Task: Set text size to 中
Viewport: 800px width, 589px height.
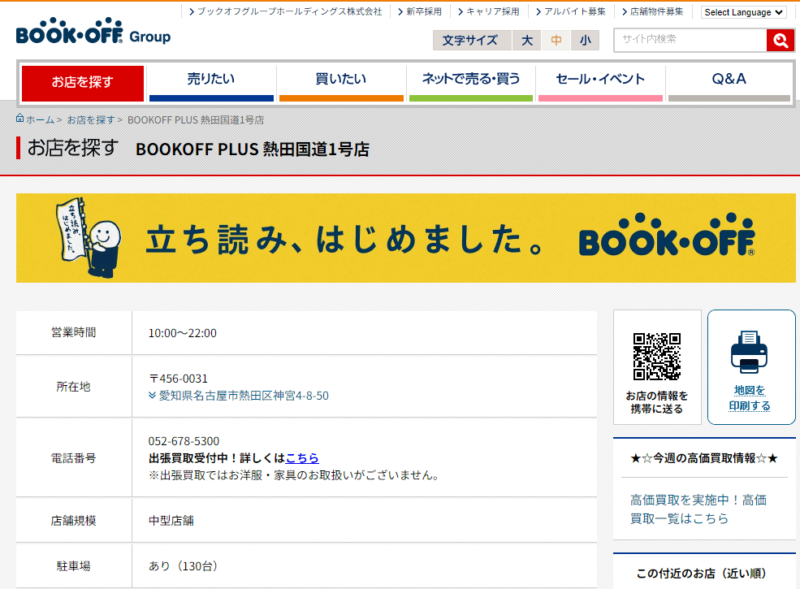Action: (556, 40)
